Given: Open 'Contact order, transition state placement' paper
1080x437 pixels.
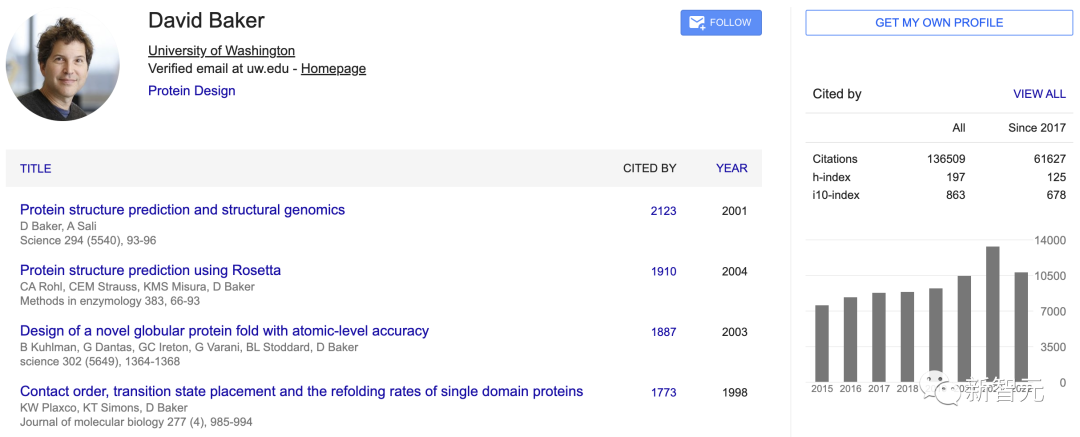Looking at the screenshot, I should tap(301, 391).
